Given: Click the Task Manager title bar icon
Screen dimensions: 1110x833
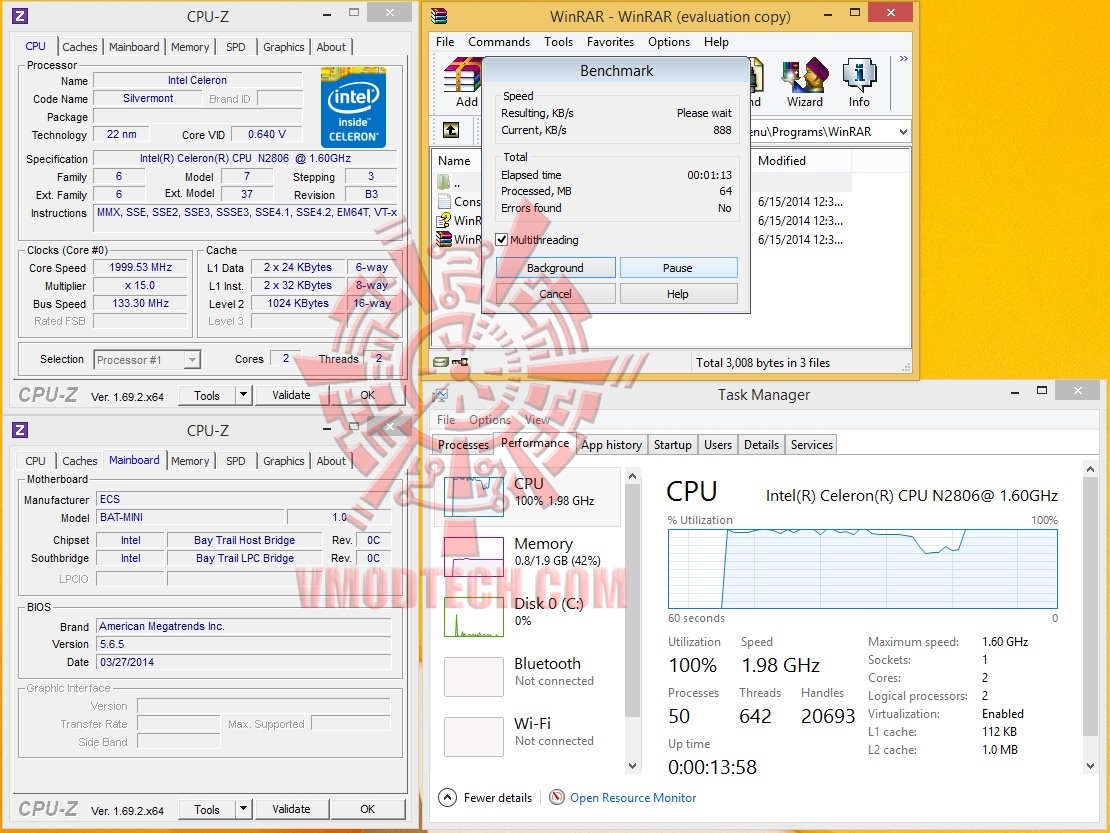Looking at the screenshot, I should click(440, 395).
